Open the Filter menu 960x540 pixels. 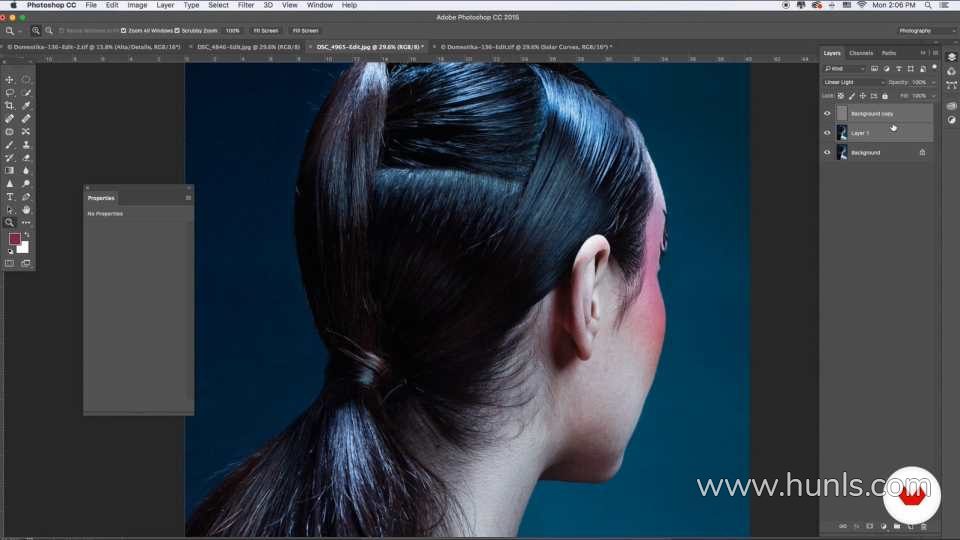point(246,5)
